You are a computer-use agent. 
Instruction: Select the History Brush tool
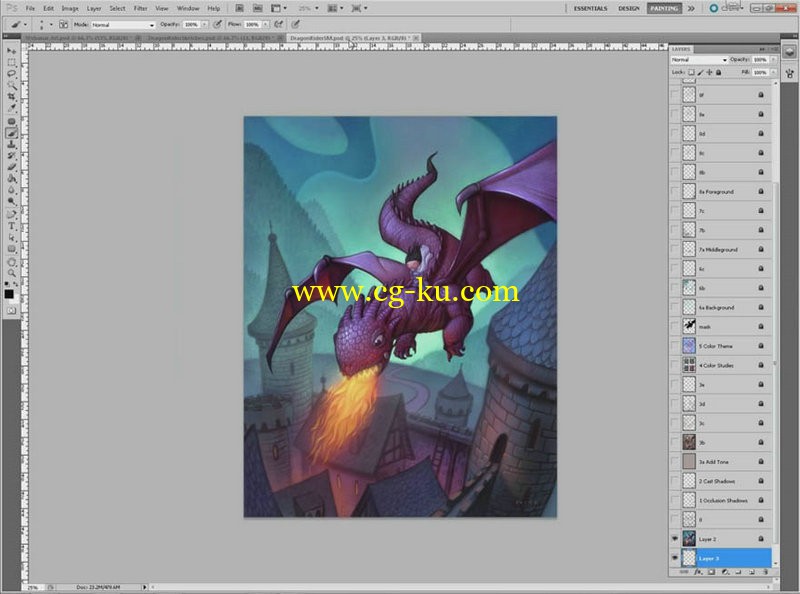(x=11, y=156)
